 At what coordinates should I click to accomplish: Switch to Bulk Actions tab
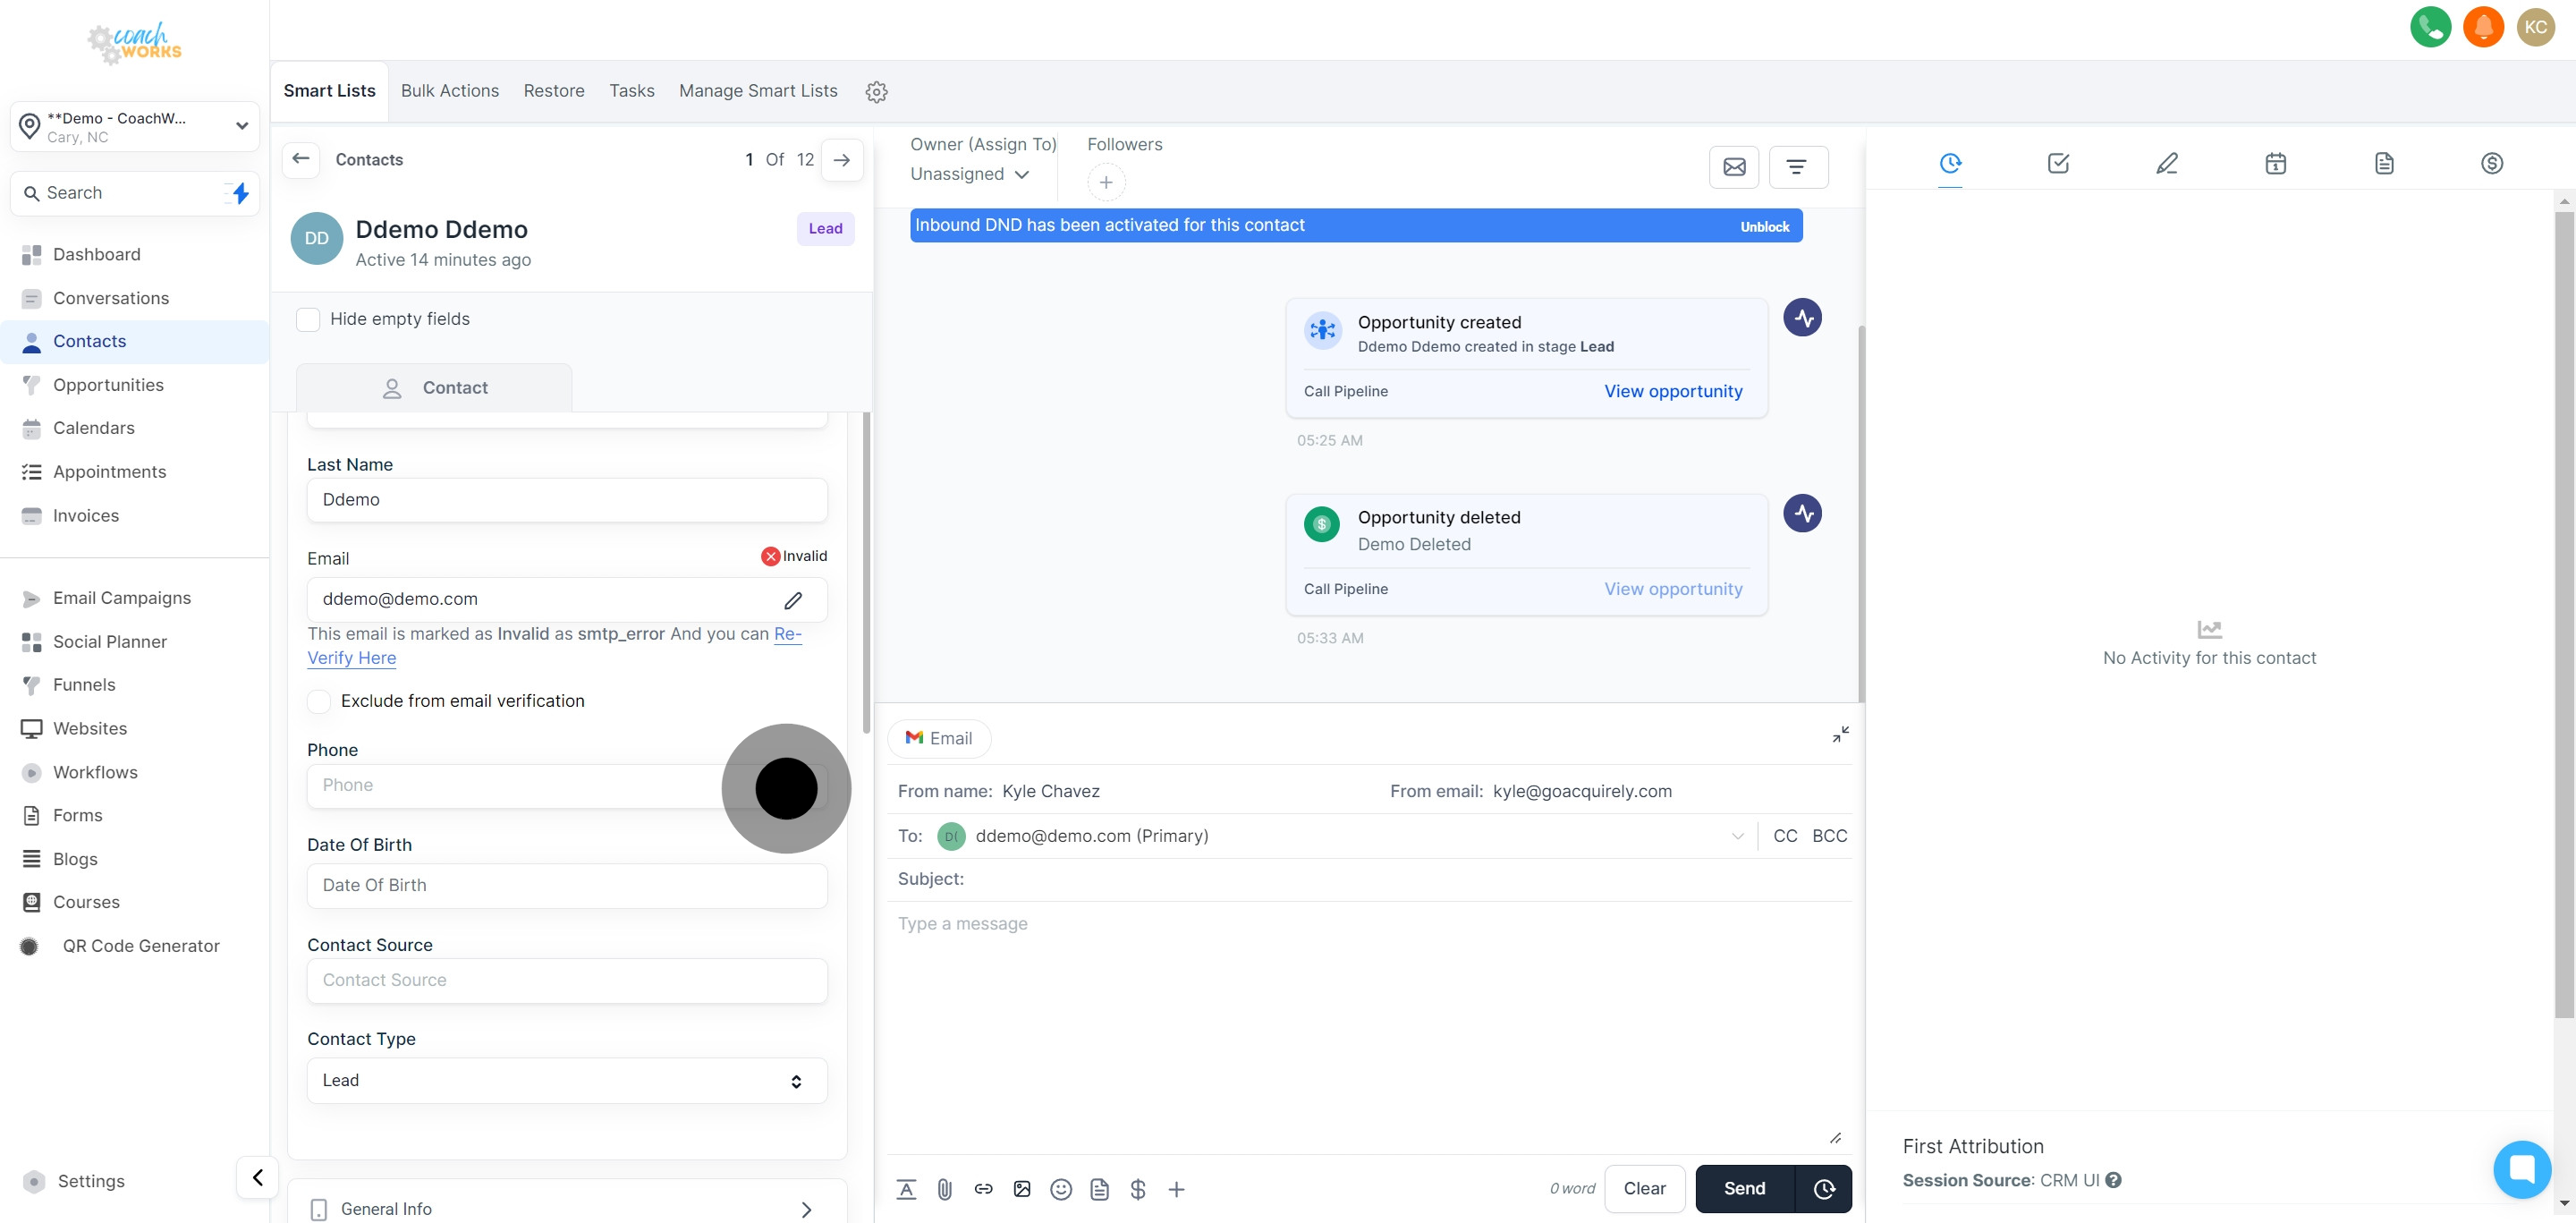449,91
